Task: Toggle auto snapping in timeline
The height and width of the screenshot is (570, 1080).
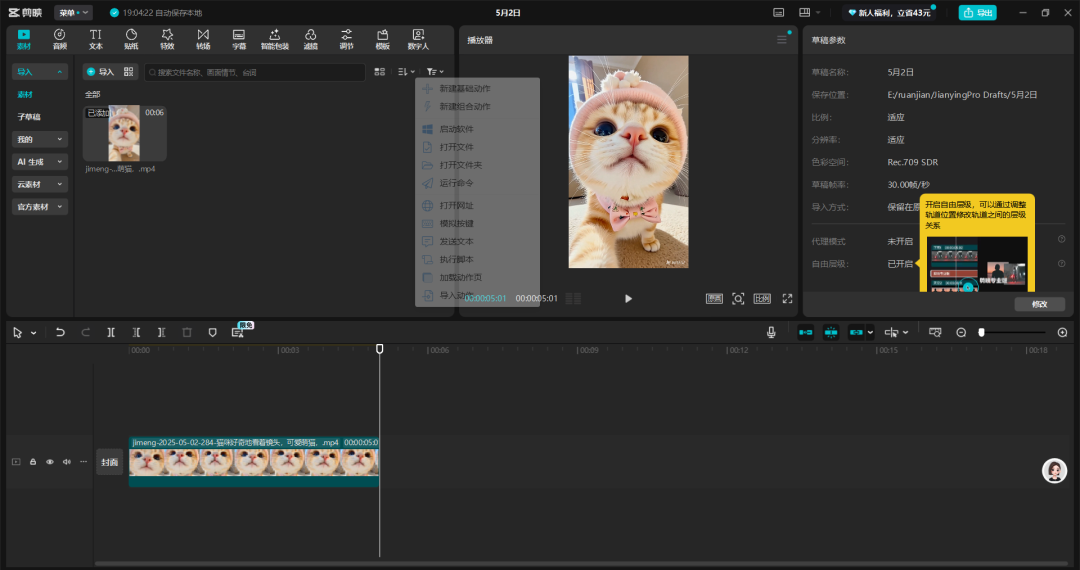Action: pos(831,332)
